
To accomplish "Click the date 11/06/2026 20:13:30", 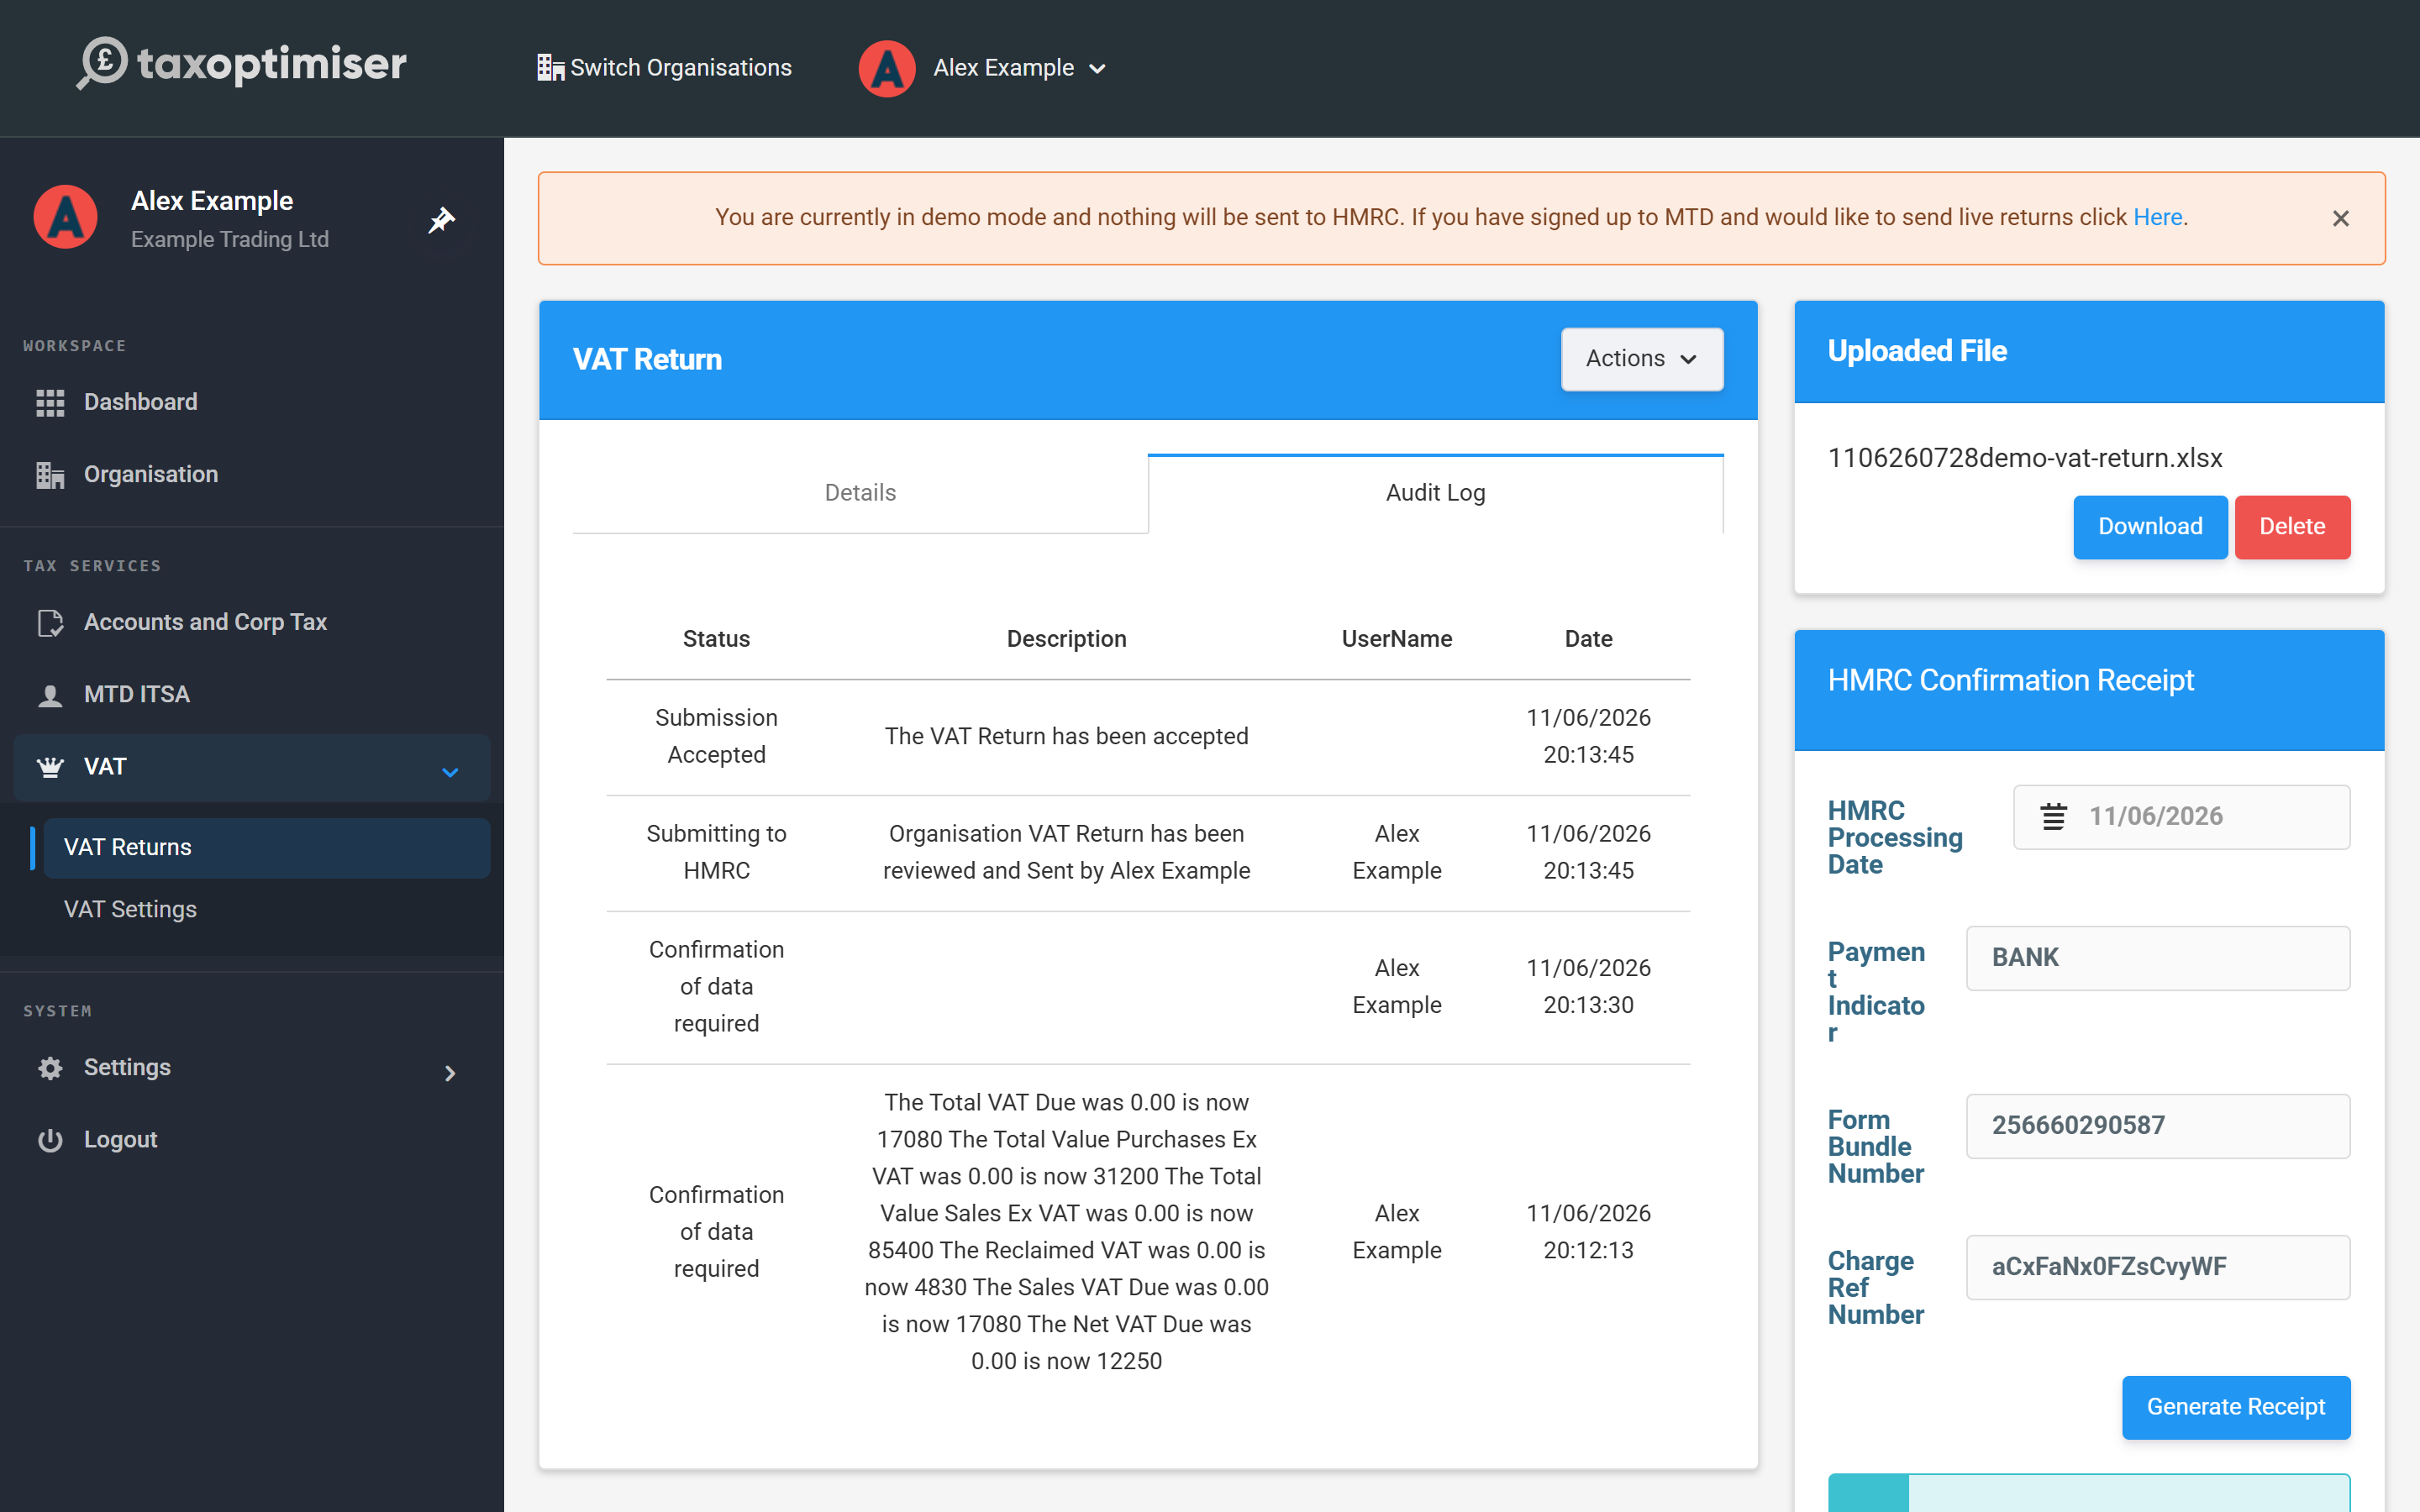I will (1588, 987).
